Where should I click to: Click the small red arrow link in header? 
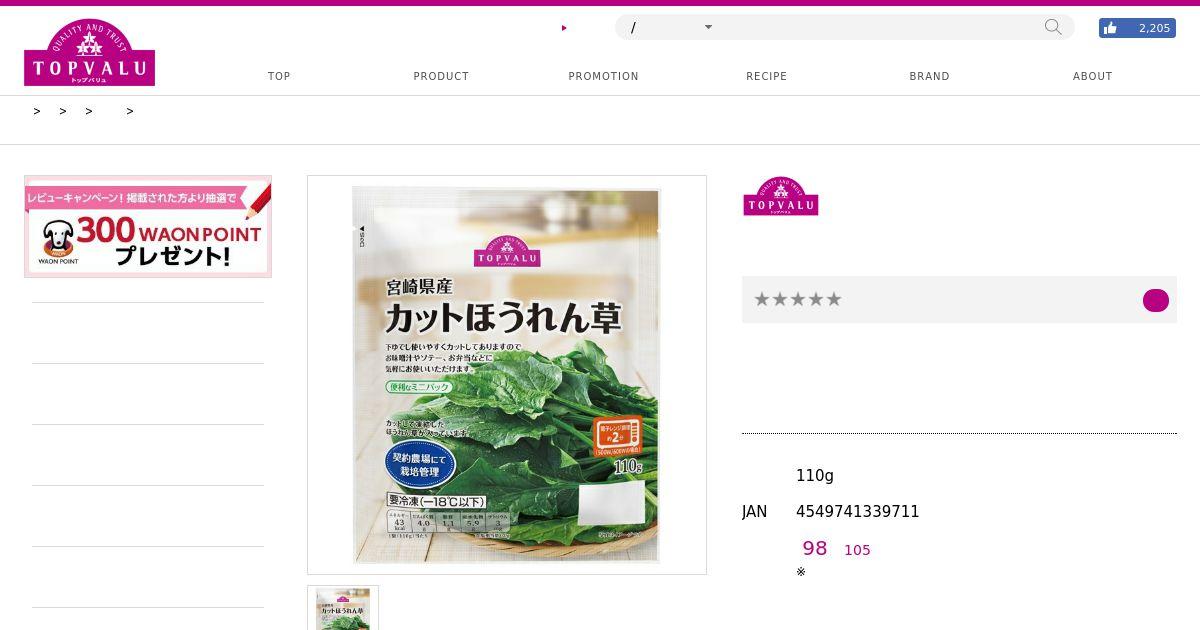[564, 28]
